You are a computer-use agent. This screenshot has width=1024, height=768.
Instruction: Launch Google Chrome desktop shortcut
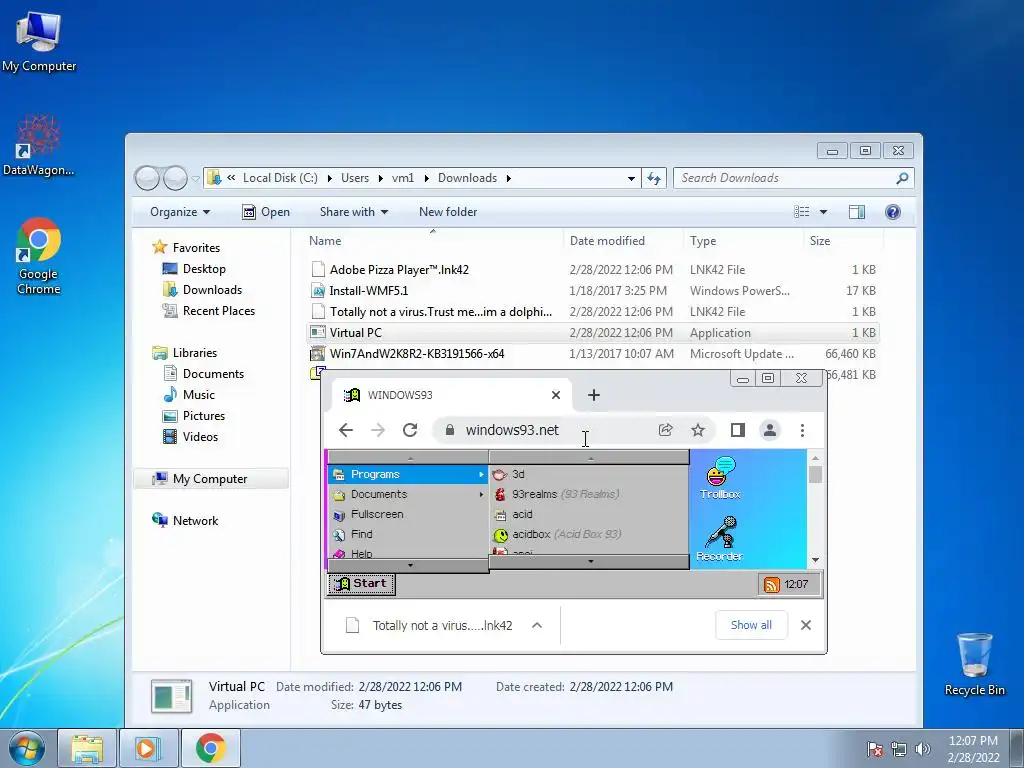click(x=39, y=255)
